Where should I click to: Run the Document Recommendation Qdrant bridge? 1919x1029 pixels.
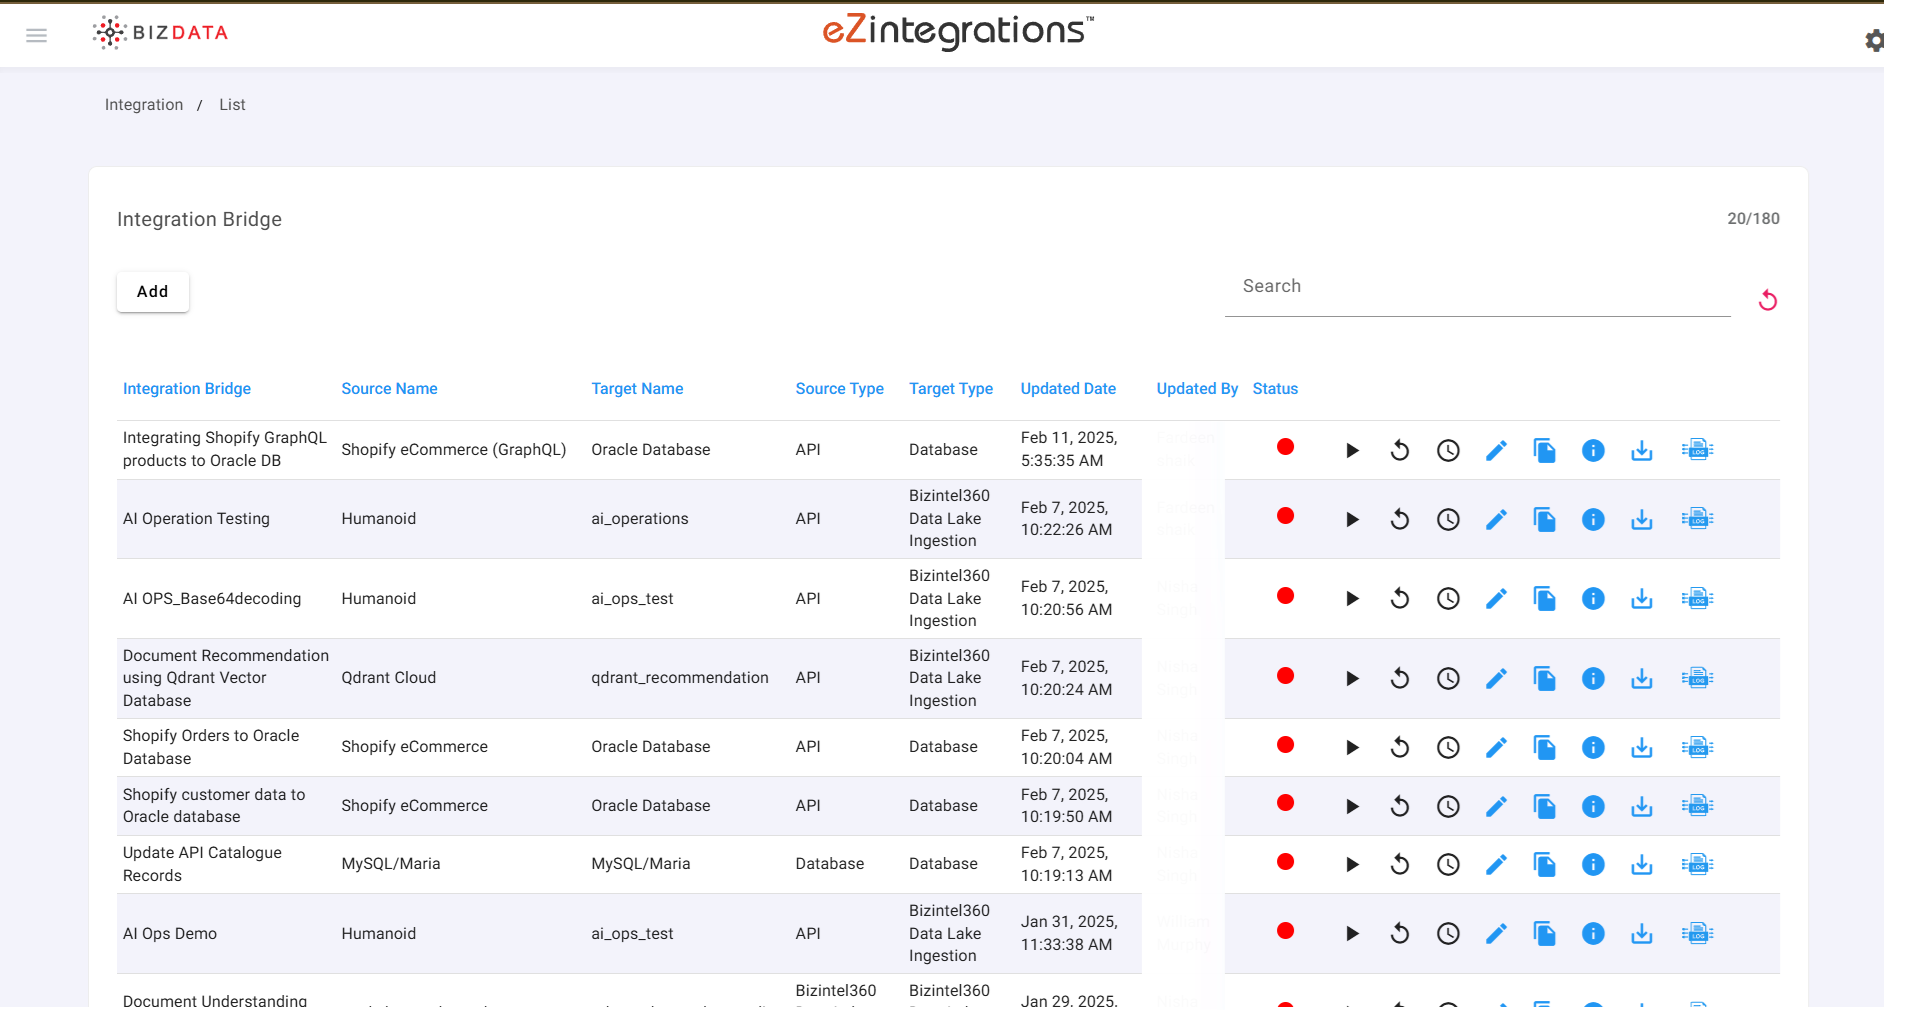pos(1352,678)
